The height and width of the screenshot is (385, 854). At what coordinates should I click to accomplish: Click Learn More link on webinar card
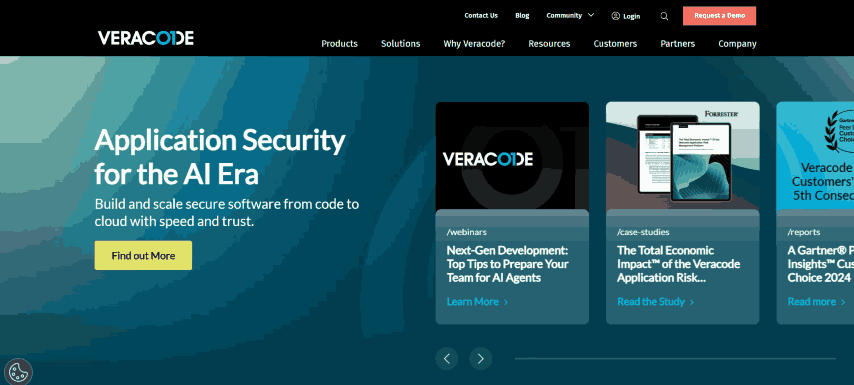pyautogui.click(x=477, y=302)
